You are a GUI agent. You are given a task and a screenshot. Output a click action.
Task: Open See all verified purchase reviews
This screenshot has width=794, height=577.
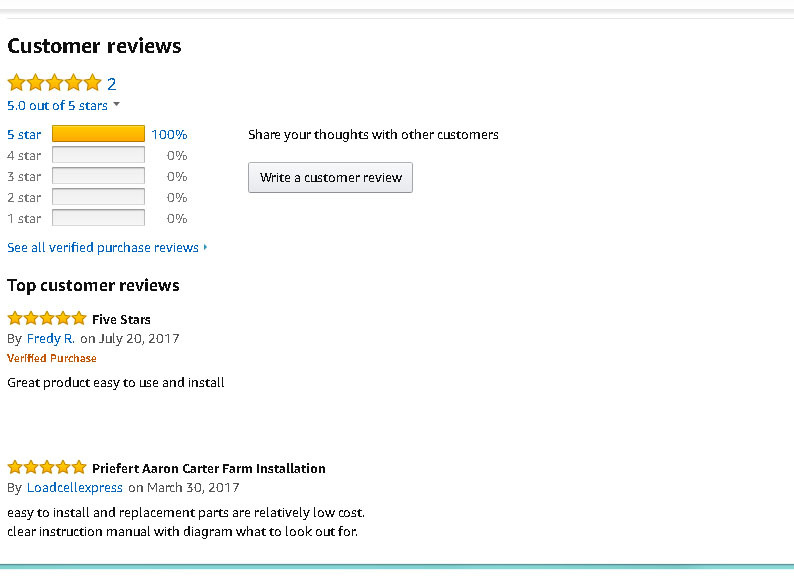[103, 247]
